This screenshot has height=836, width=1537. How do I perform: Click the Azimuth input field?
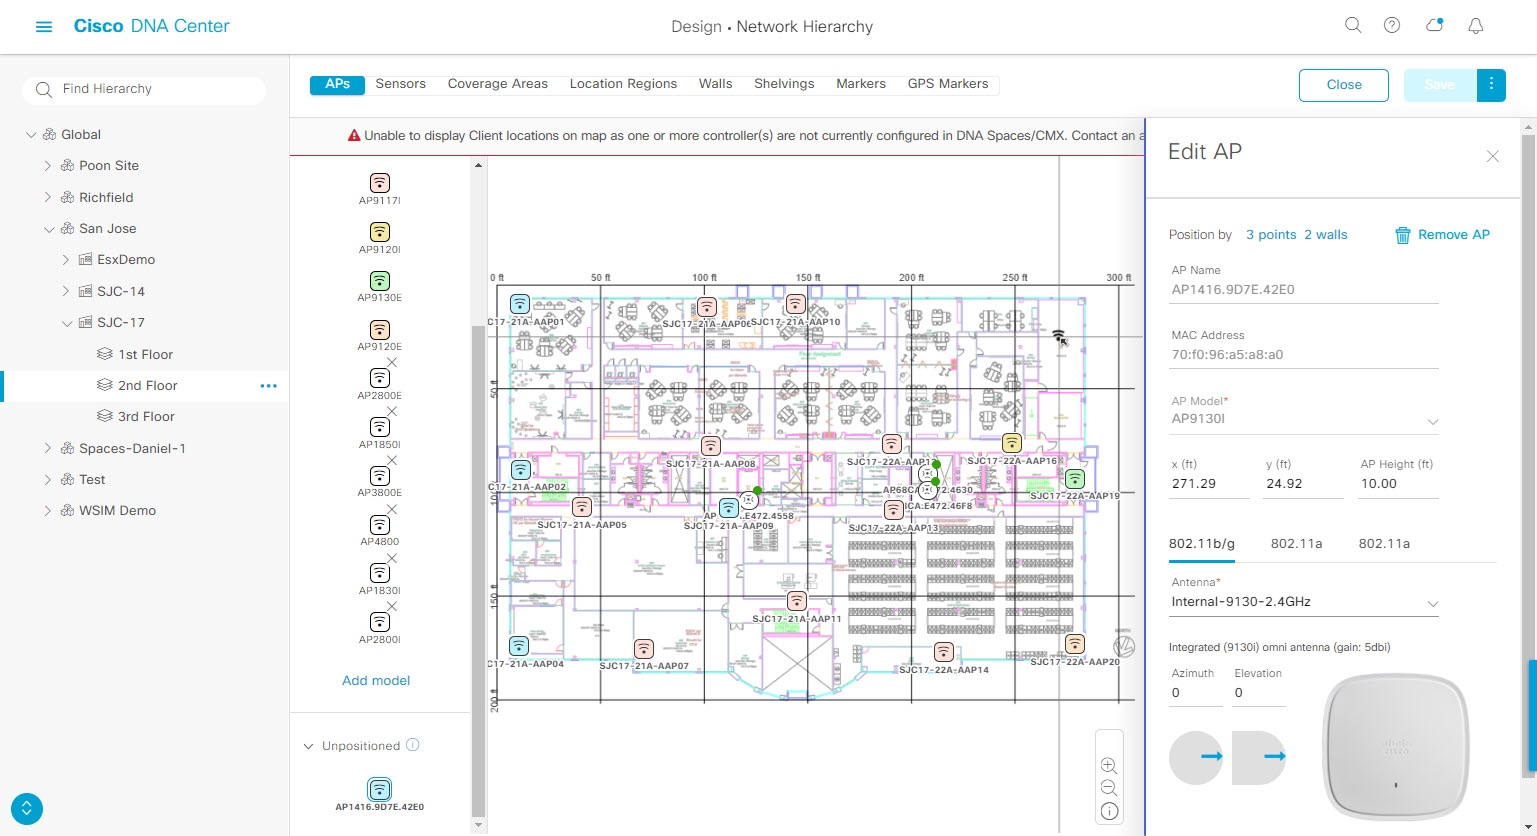click(x=1196, y=693)
